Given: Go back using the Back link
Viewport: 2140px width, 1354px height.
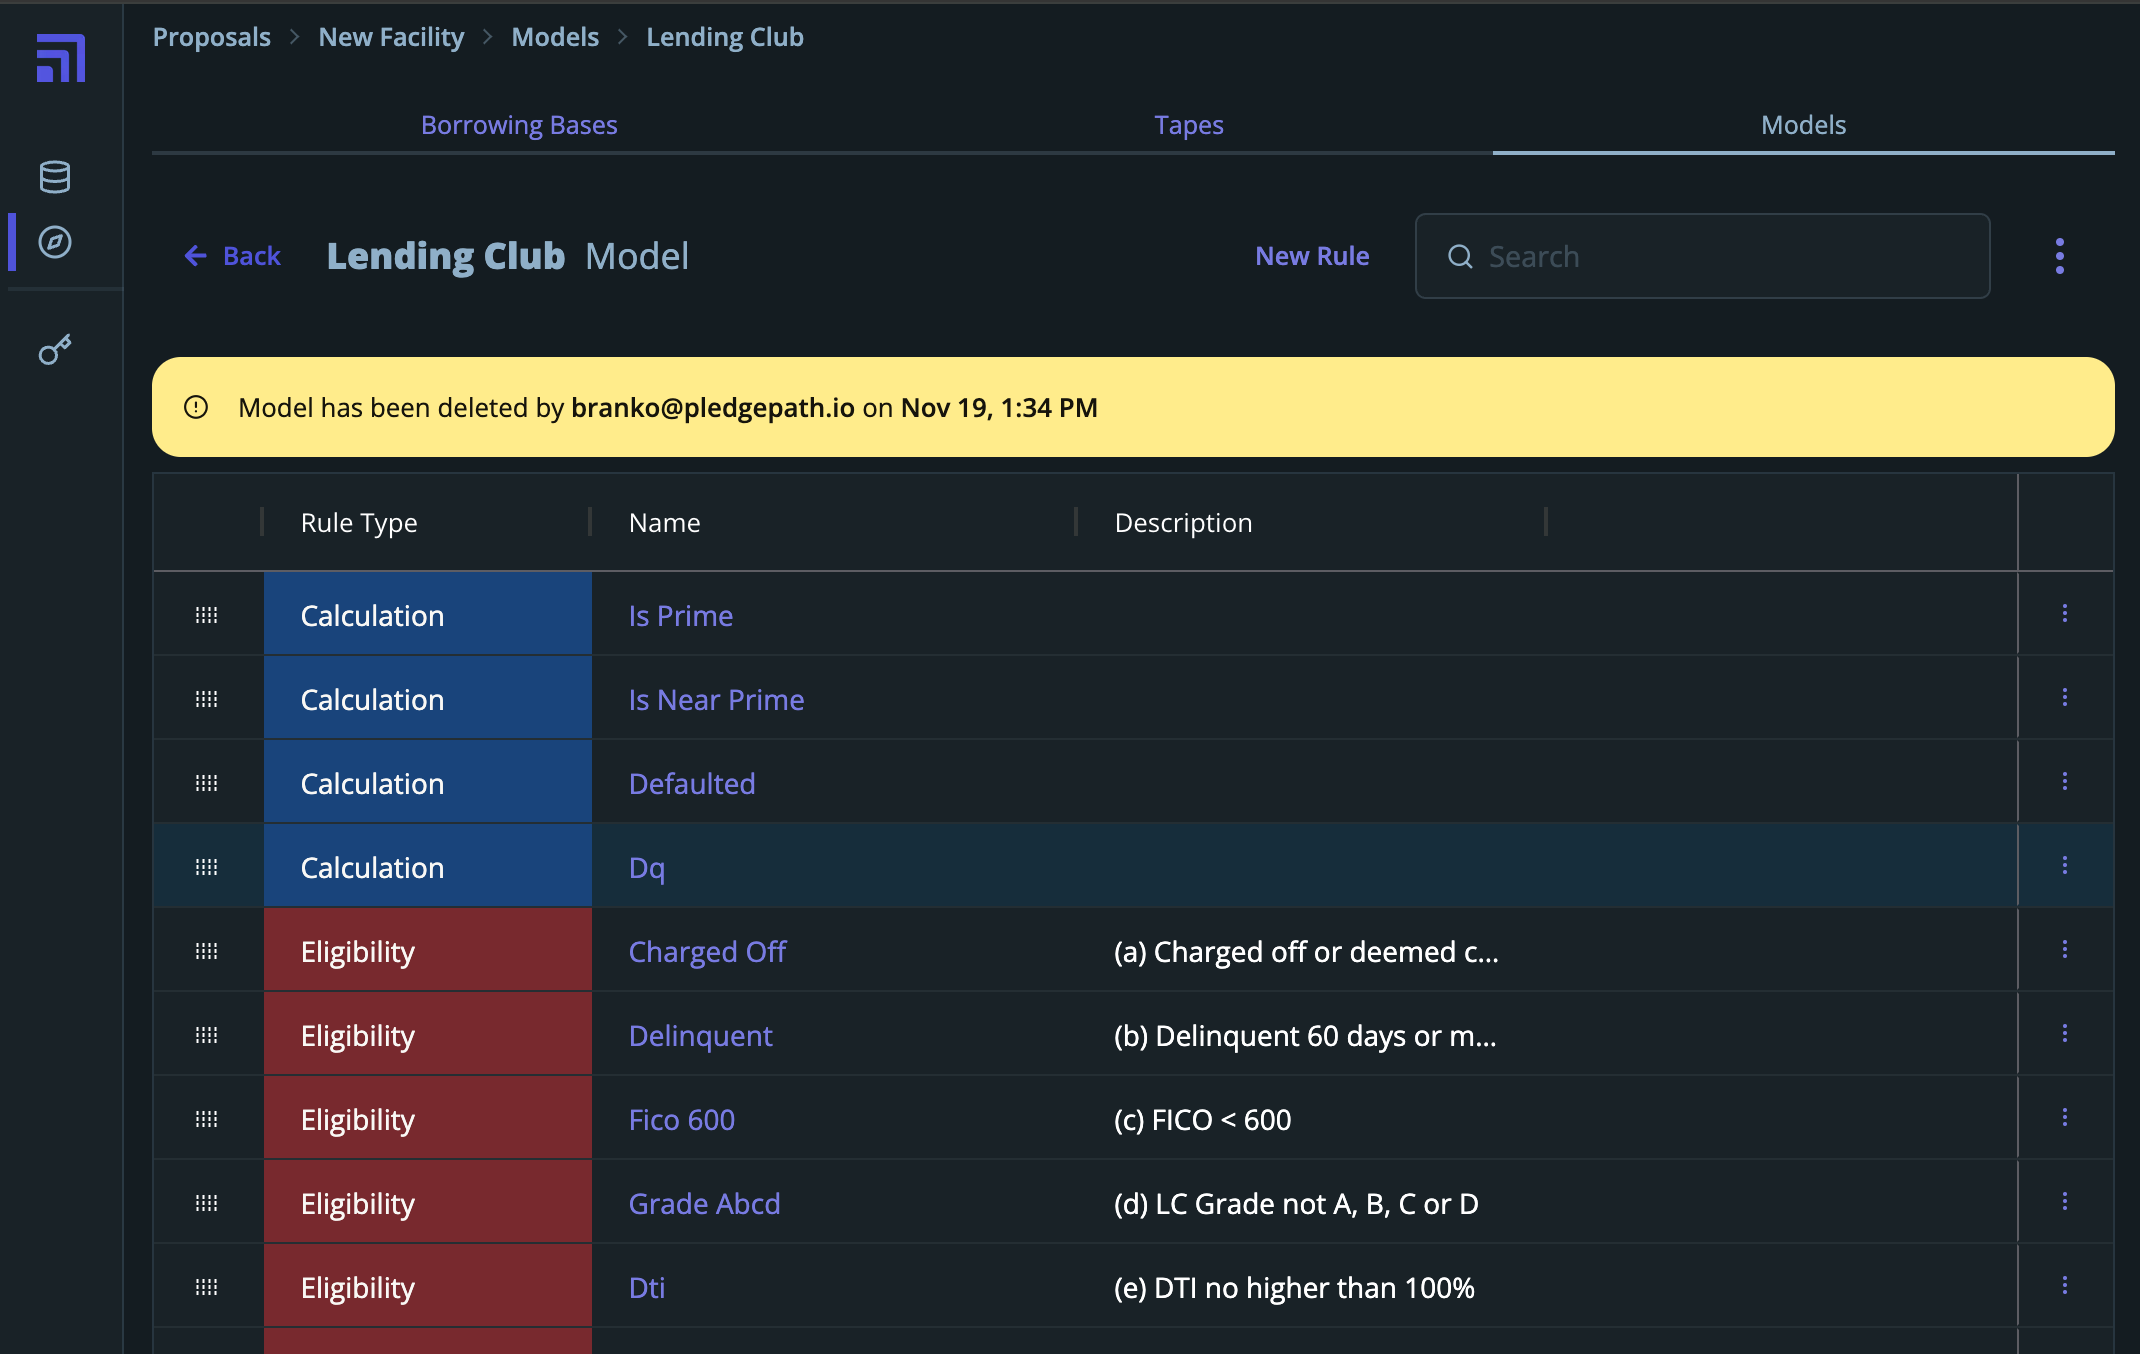Looking at the screenshot, I should point(233,256).
